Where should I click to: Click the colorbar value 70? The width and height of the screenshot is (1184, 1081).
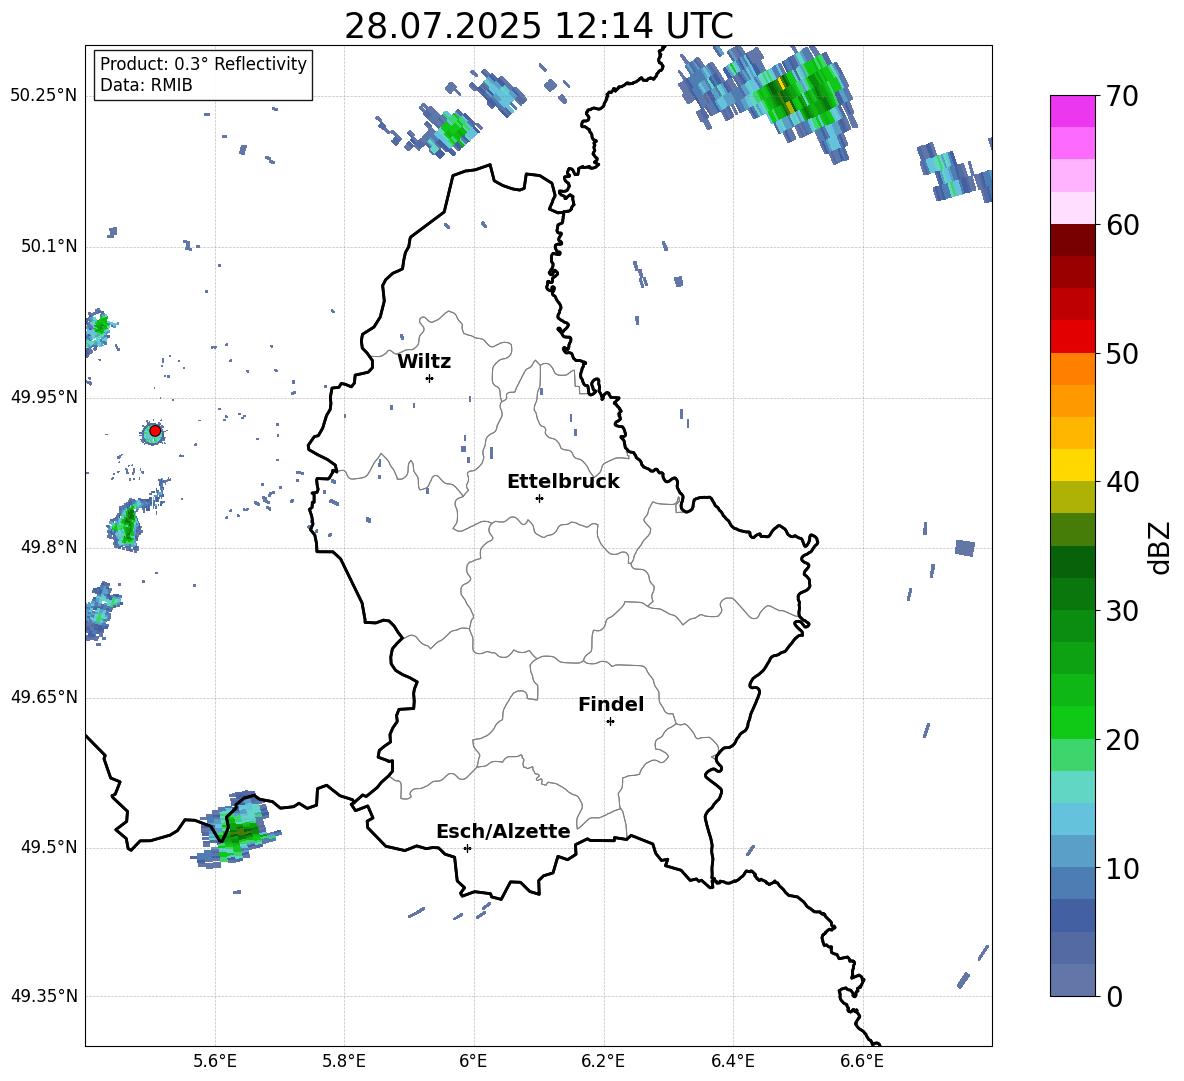coord(1121,97)
